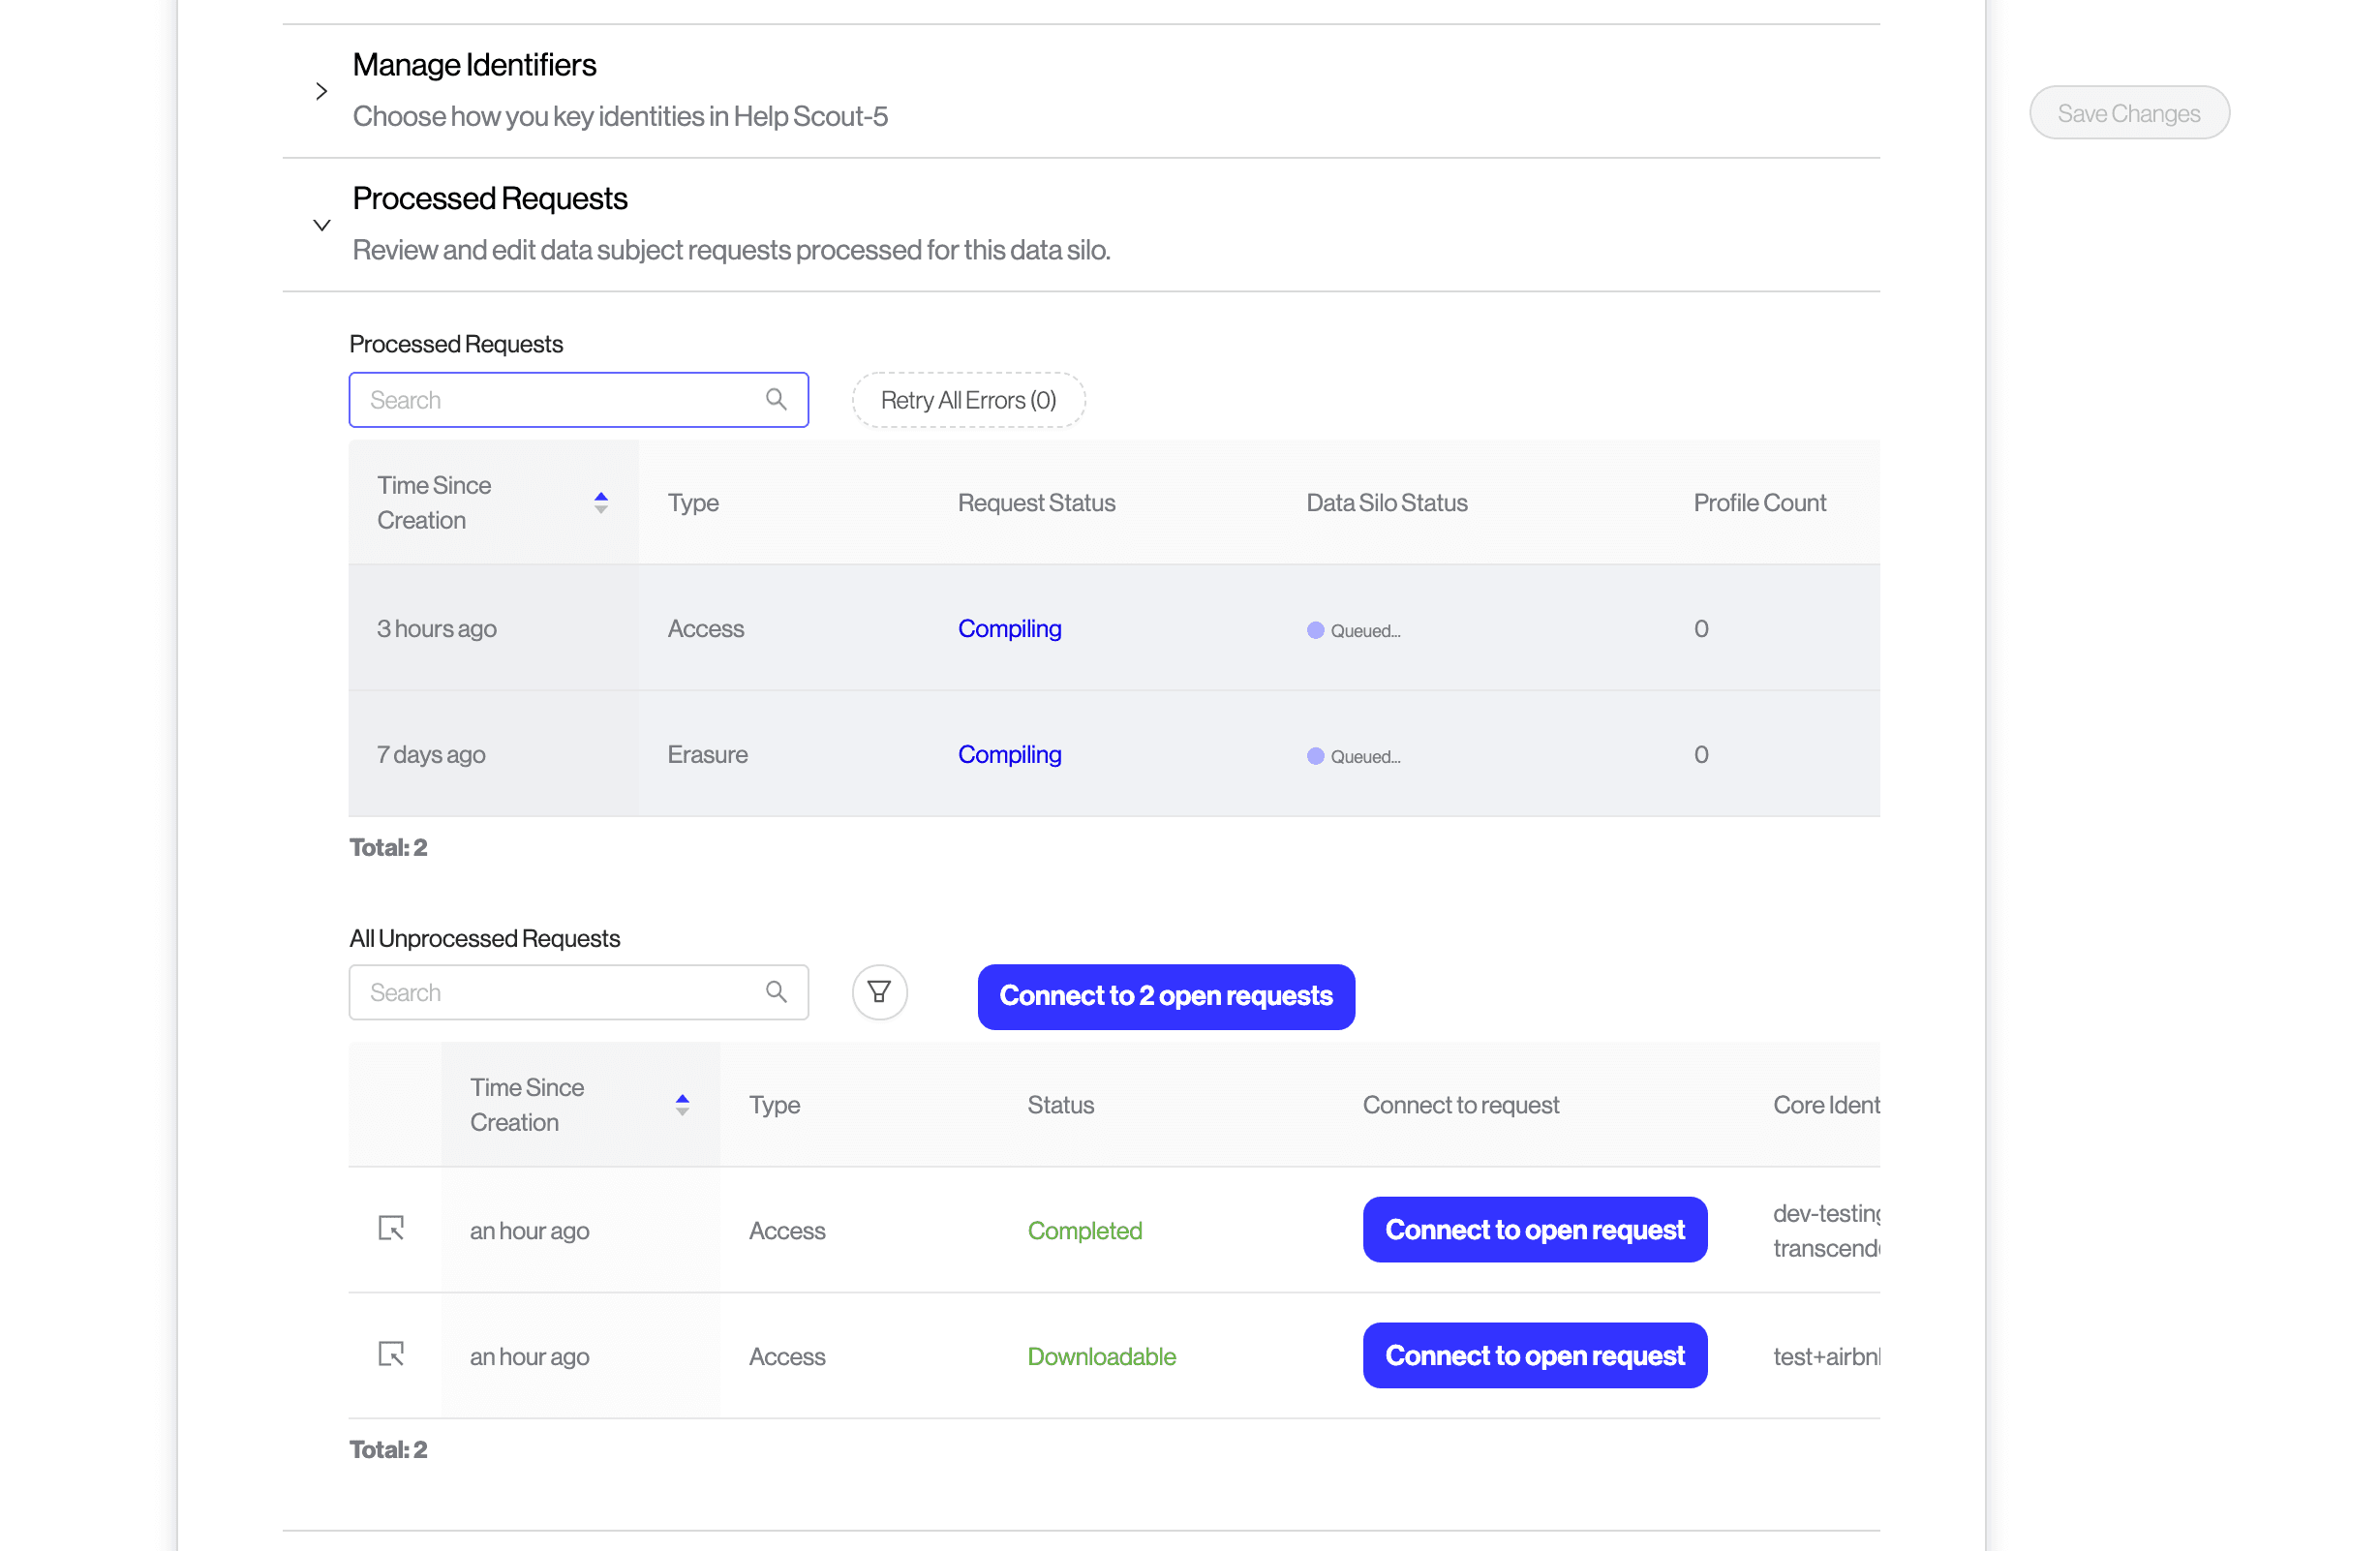
Task: Click the Request Status column header
Action: 1036,502
